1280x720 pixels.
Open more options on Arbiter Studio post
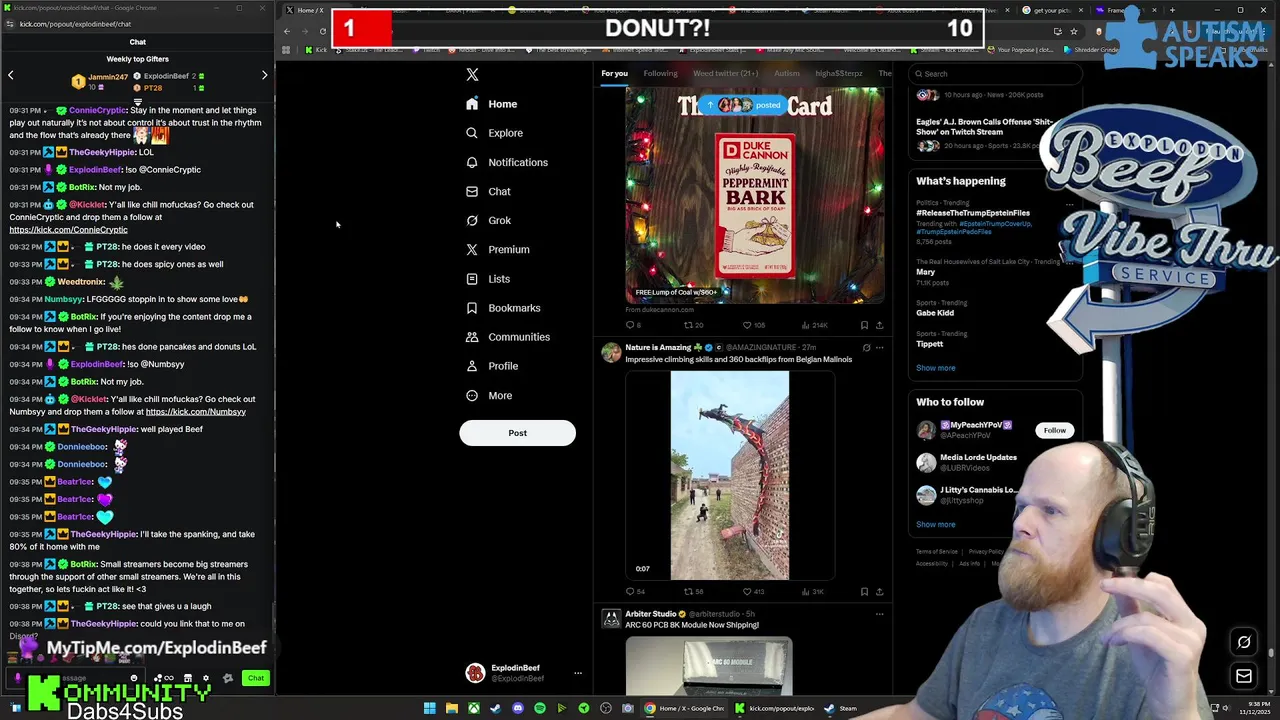tap(879, 614)
